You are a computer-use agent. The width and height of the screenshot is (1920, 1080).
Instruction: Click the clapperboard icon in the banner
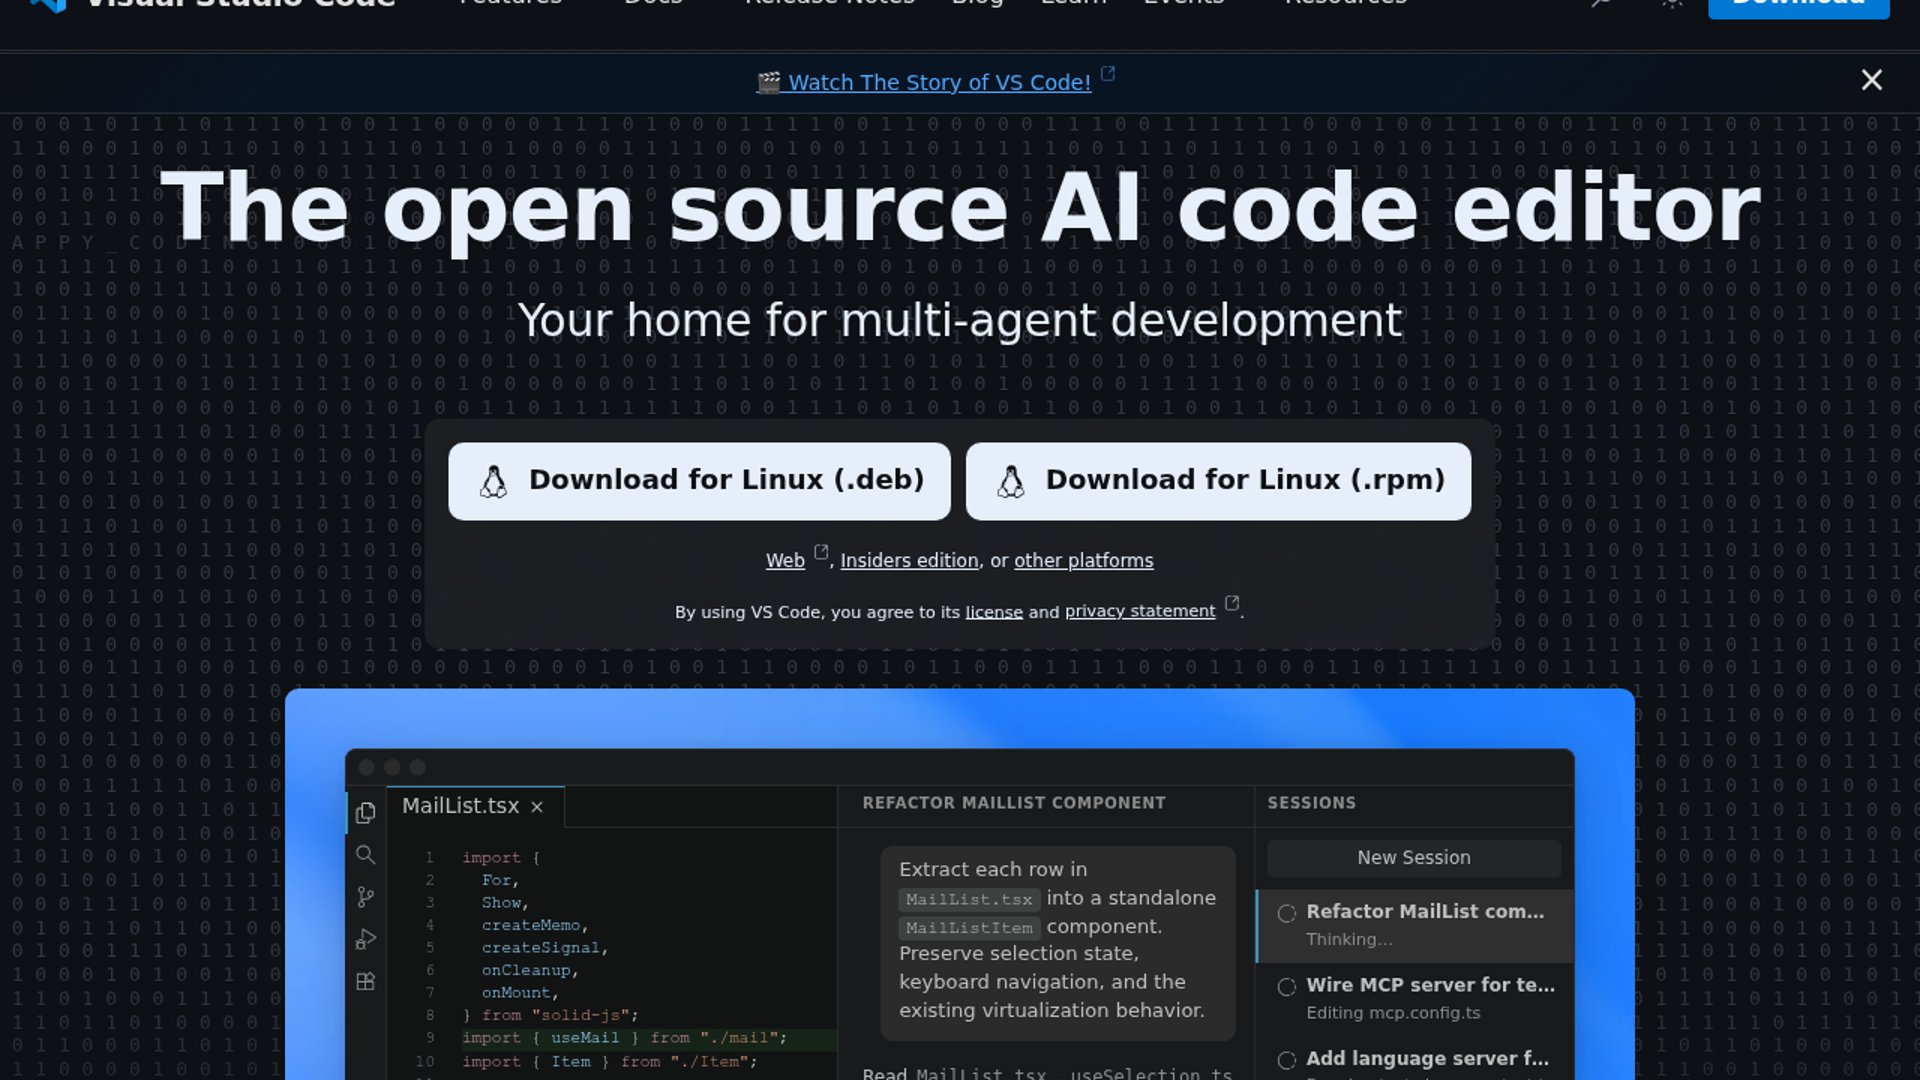coord(768,82)
